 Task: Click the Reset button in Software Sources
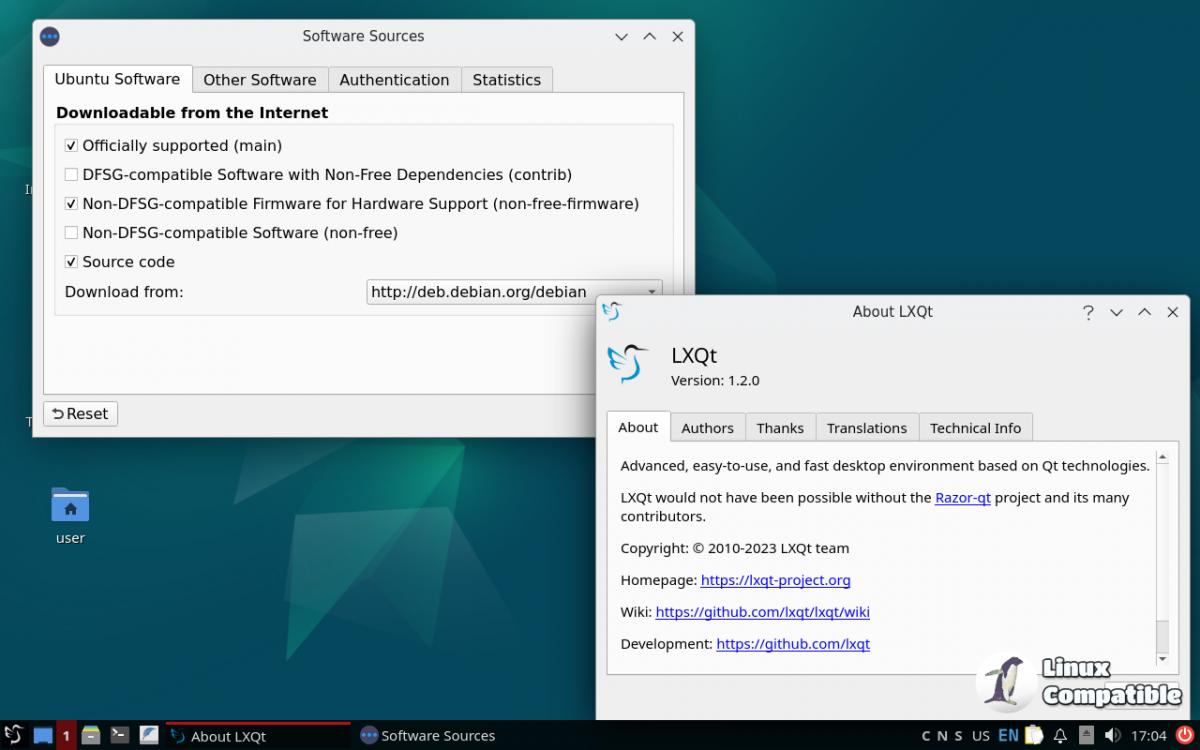(80, 414)
